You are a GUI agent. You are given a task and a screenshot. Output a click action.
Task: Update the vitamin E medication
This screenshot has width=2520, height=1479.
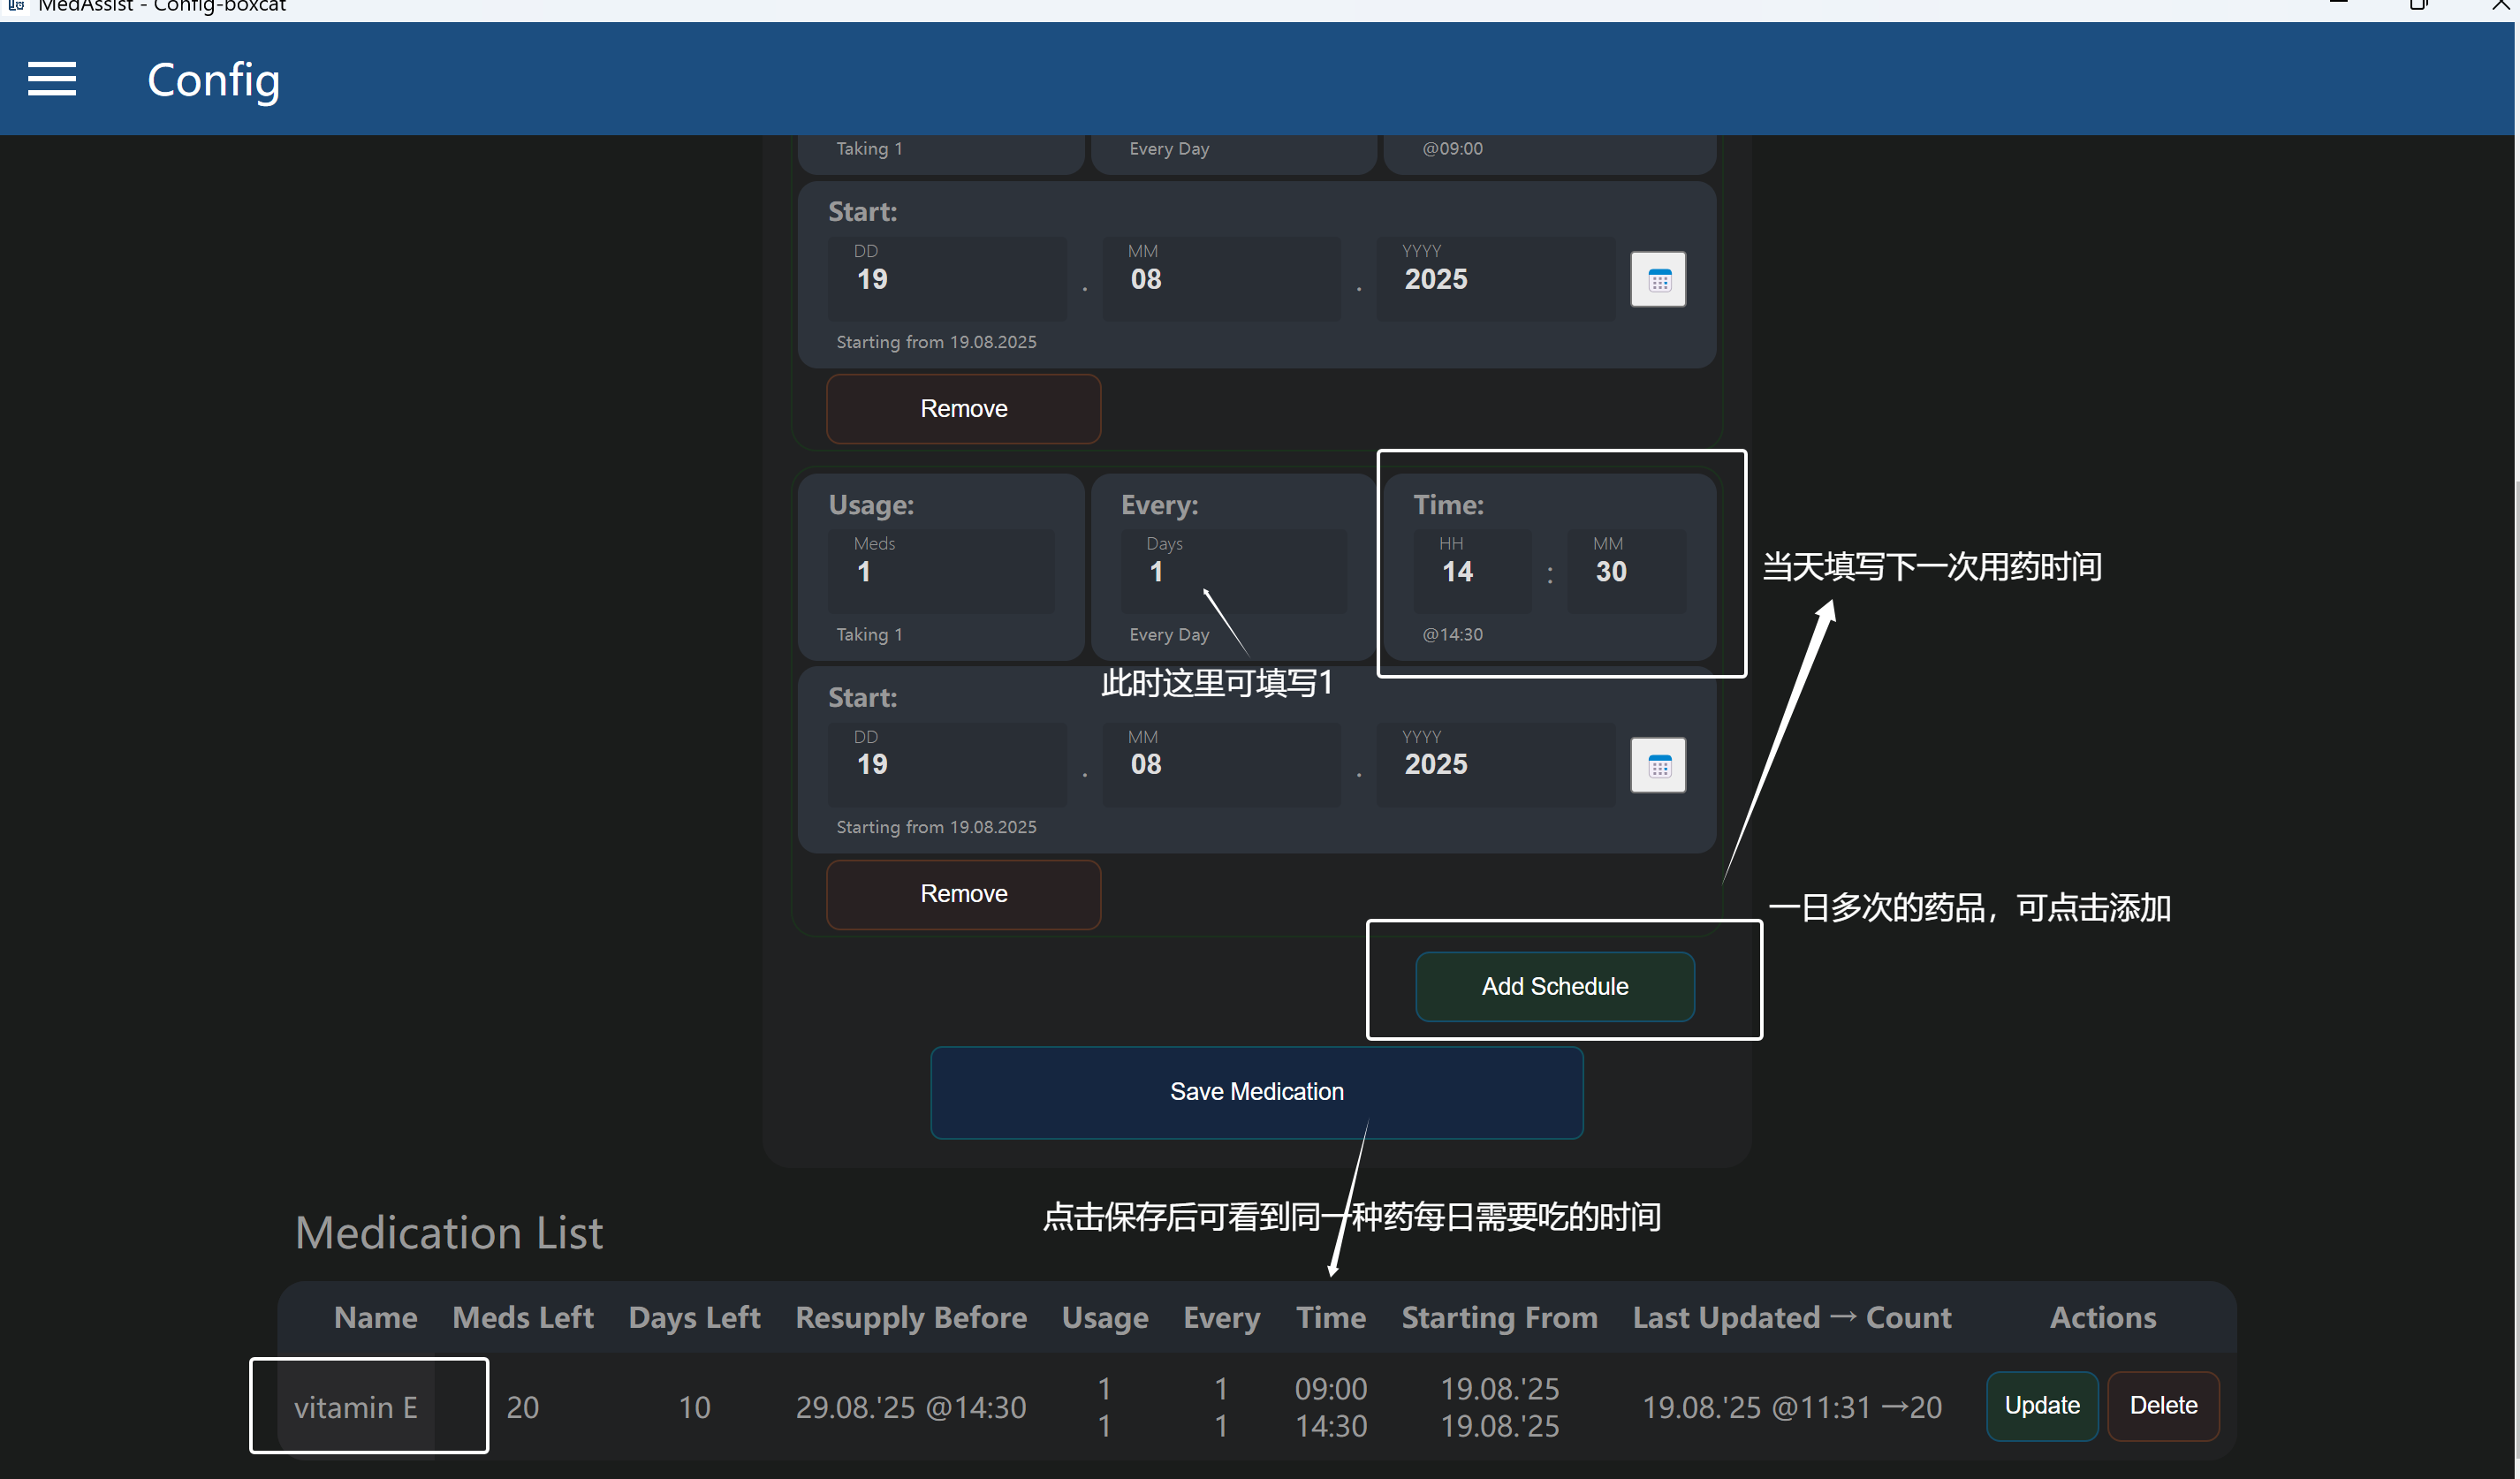(2041, 1405)
